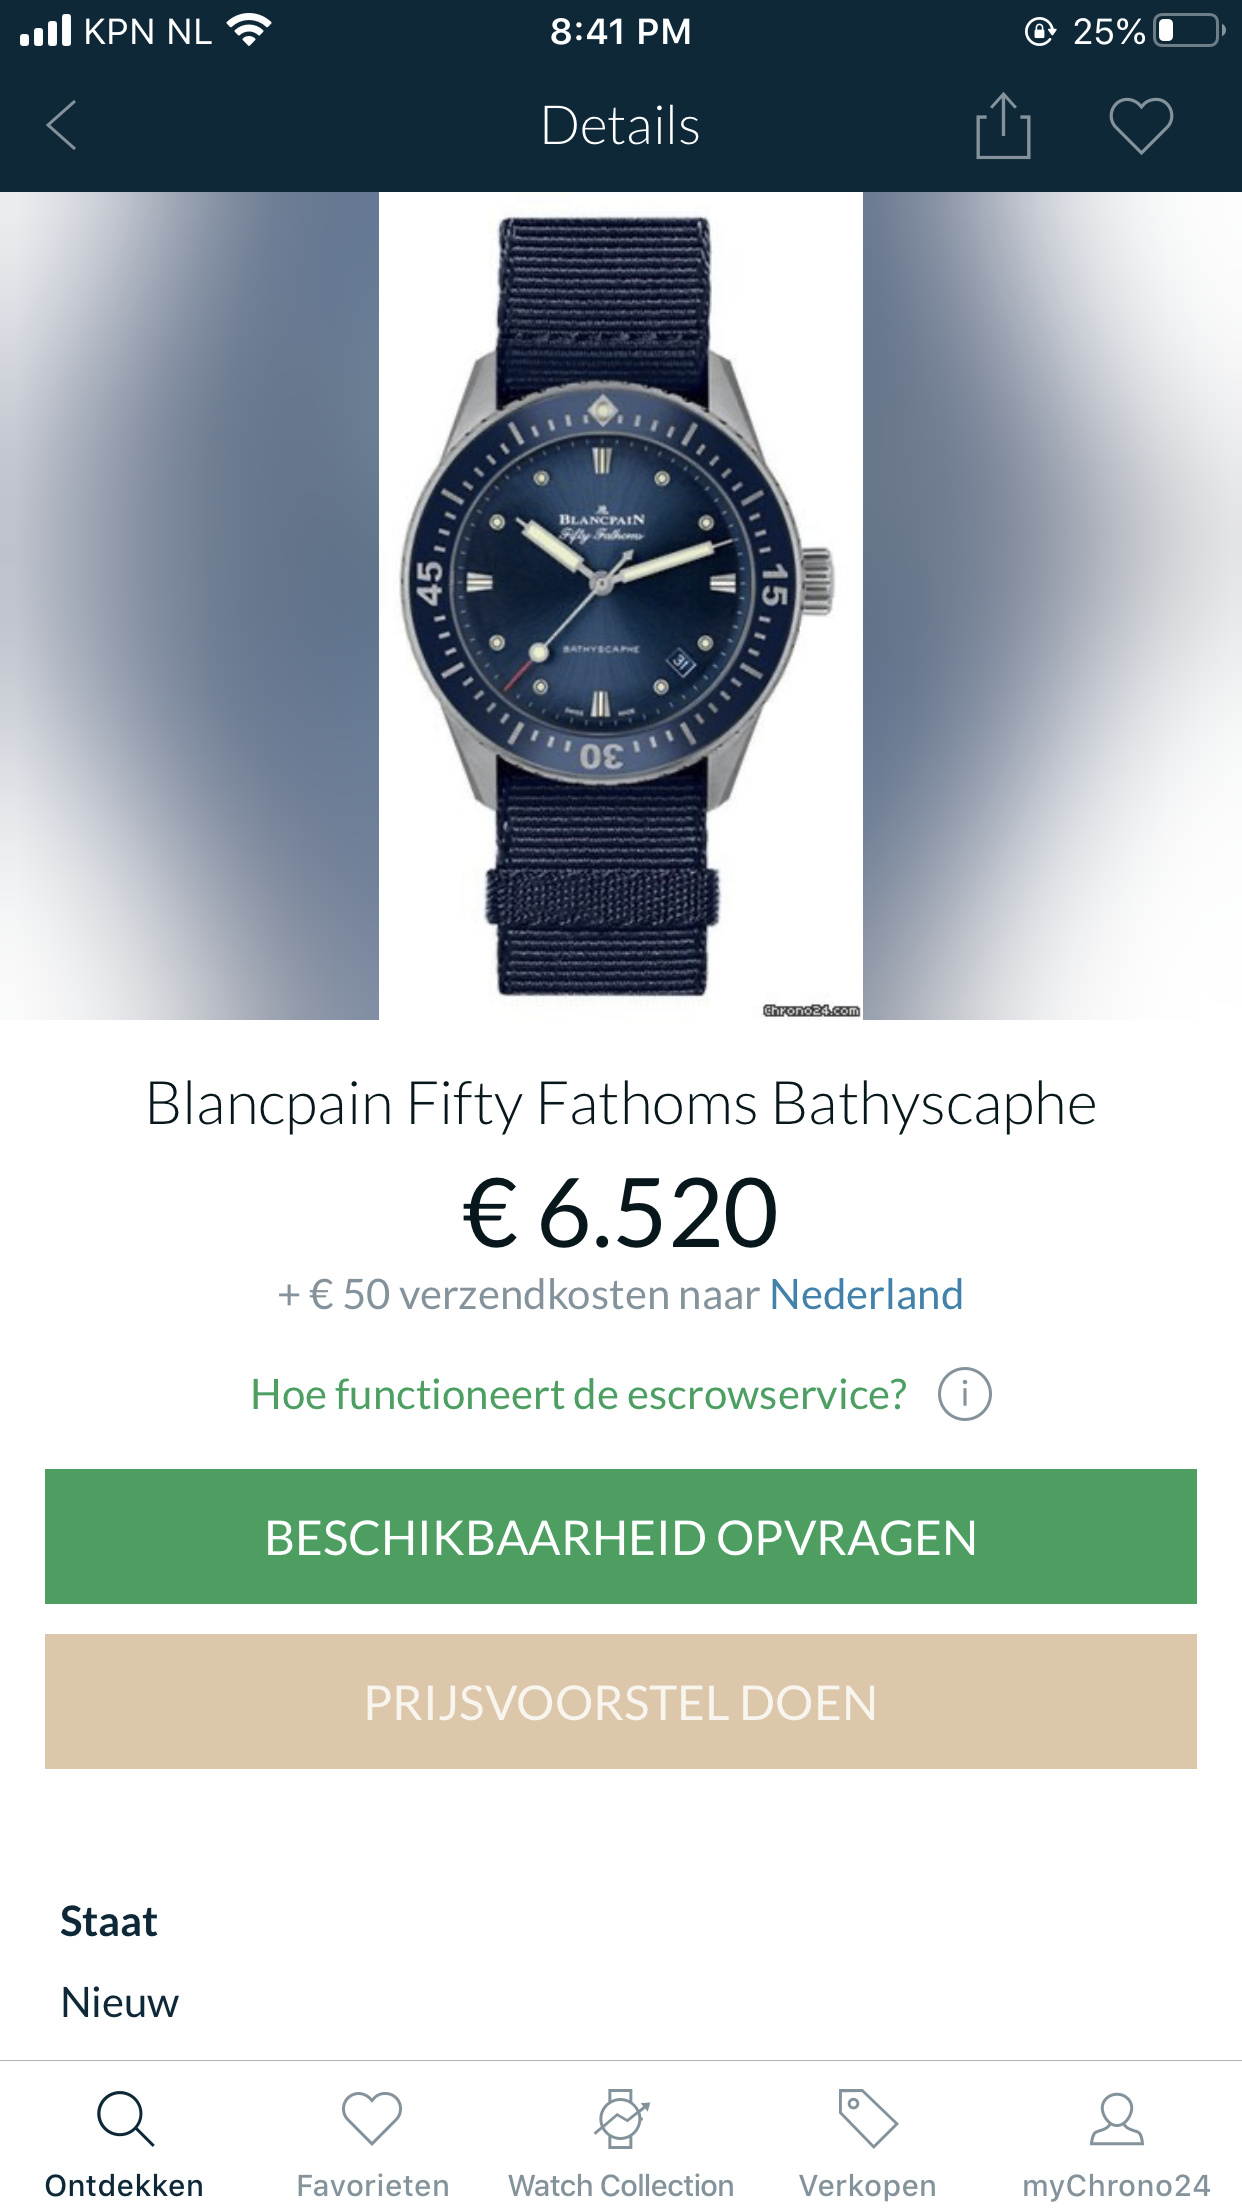Tap the back arrow icon
The image size is (1242, 2208).
point(62,126)
